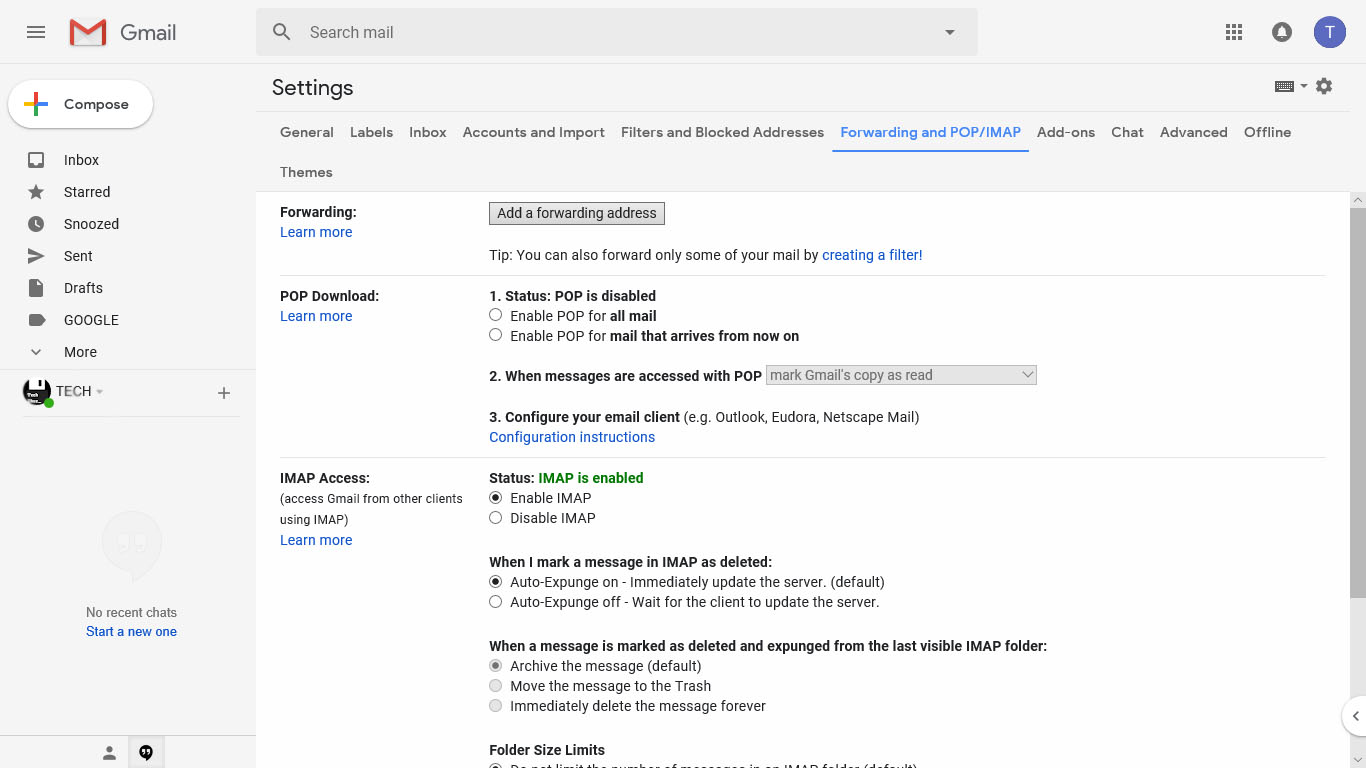Select Archive the message (default)
Image resolution: width=1366 pixels, height=768 pixels.
[495, 665]
